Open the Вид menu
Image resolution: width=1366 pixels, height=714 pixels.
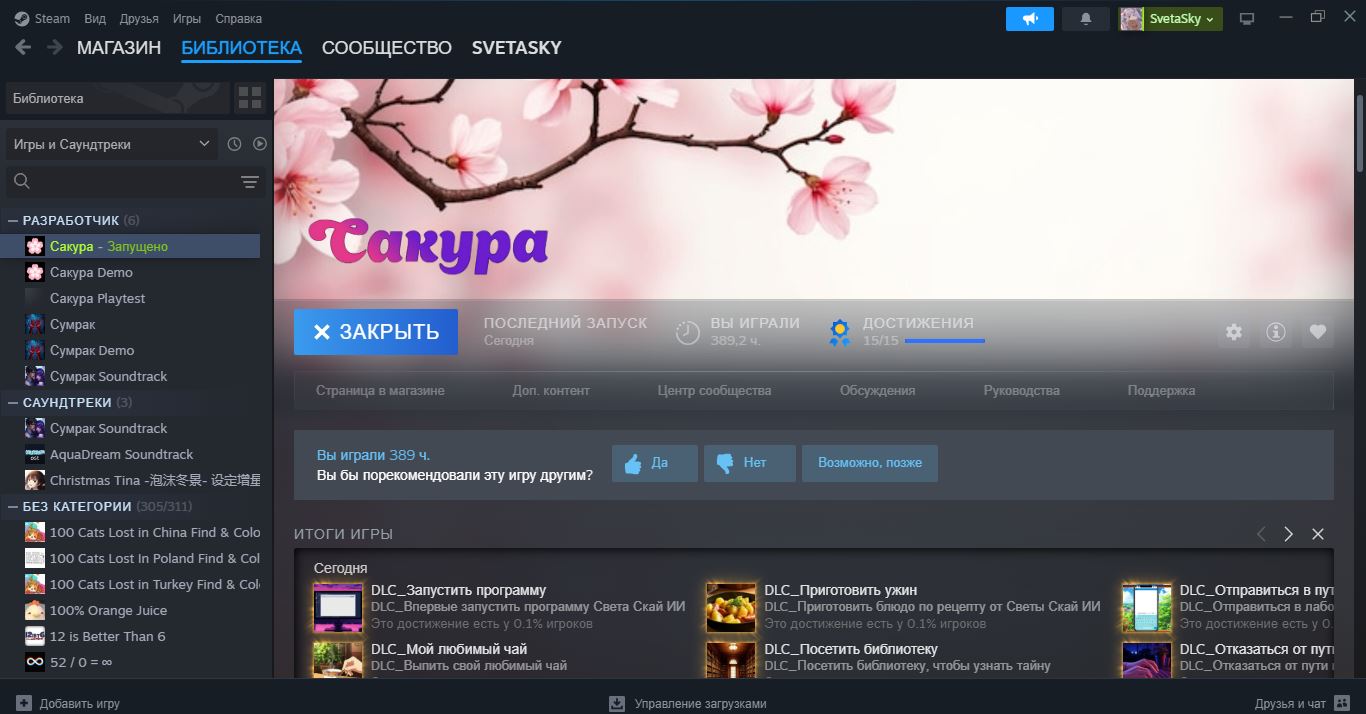point(95,18)
